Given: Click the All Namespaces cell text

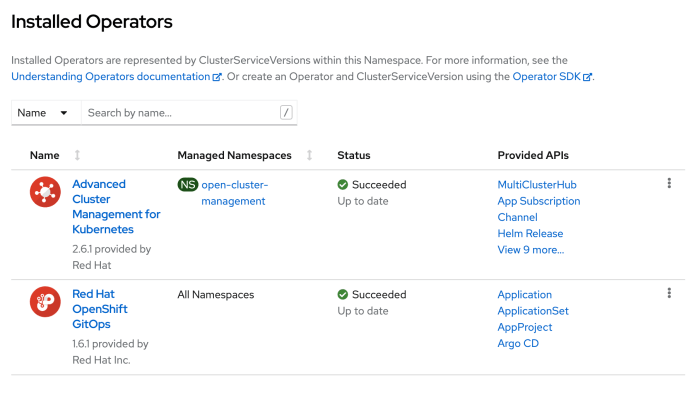Looking at the screenshot, I should [216, 294].
